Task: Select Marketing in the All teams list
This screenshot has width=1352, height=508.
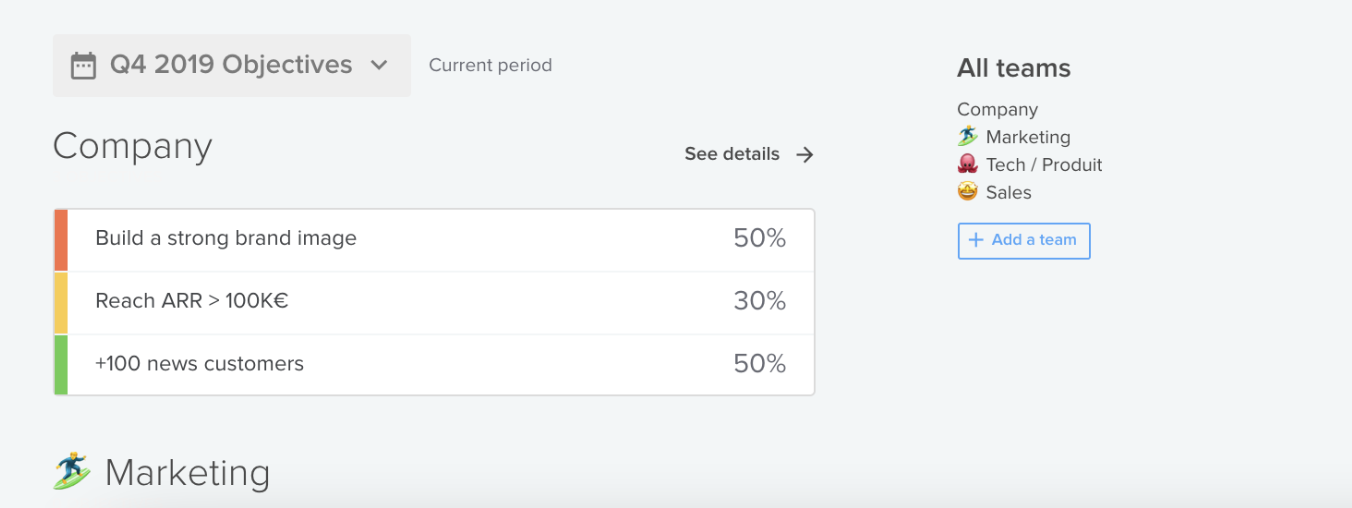Action: pos(1028,137)
